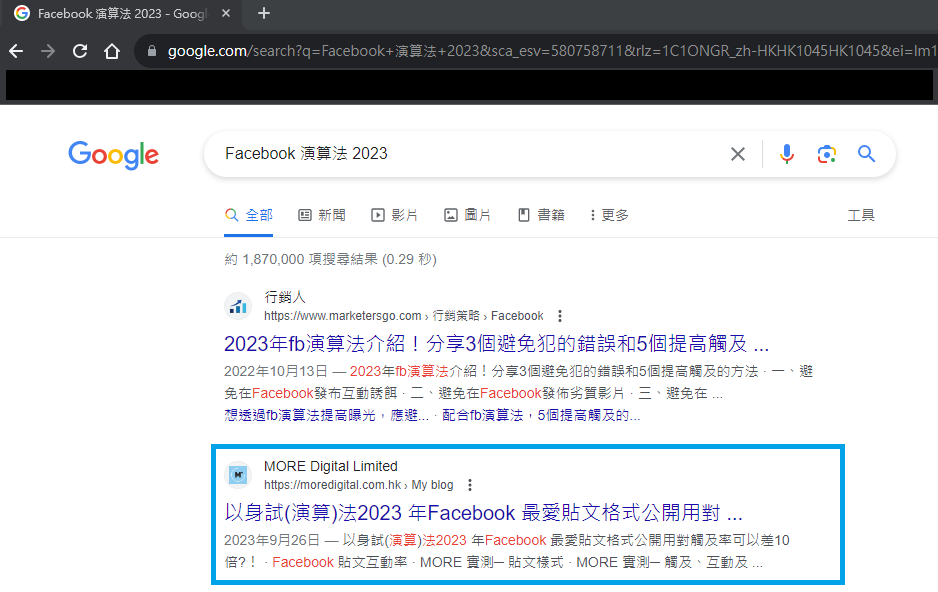Open the 配合fb演算法，5個提高觸及的 sitelink
The image size is (938, 592).
541,416
